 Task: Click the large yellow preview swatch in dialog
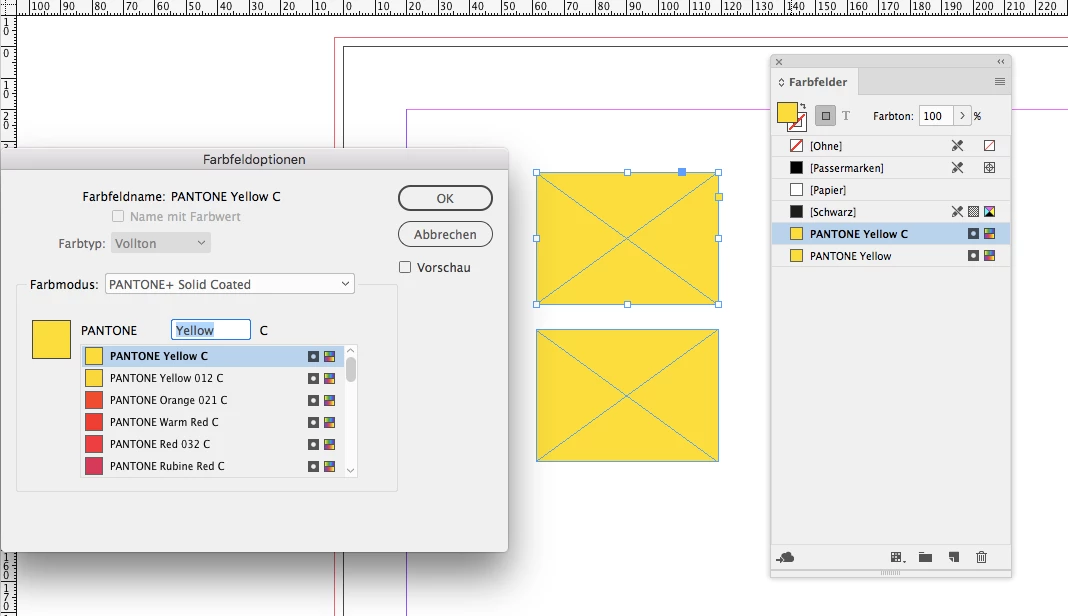coord(52,339)
